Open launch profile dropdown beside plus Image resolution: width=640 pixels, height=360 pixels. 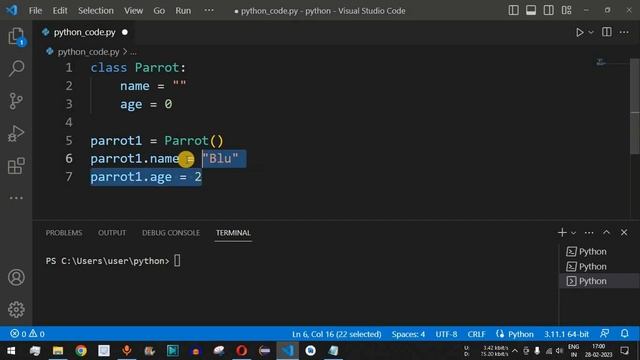[x=573, y=233]
